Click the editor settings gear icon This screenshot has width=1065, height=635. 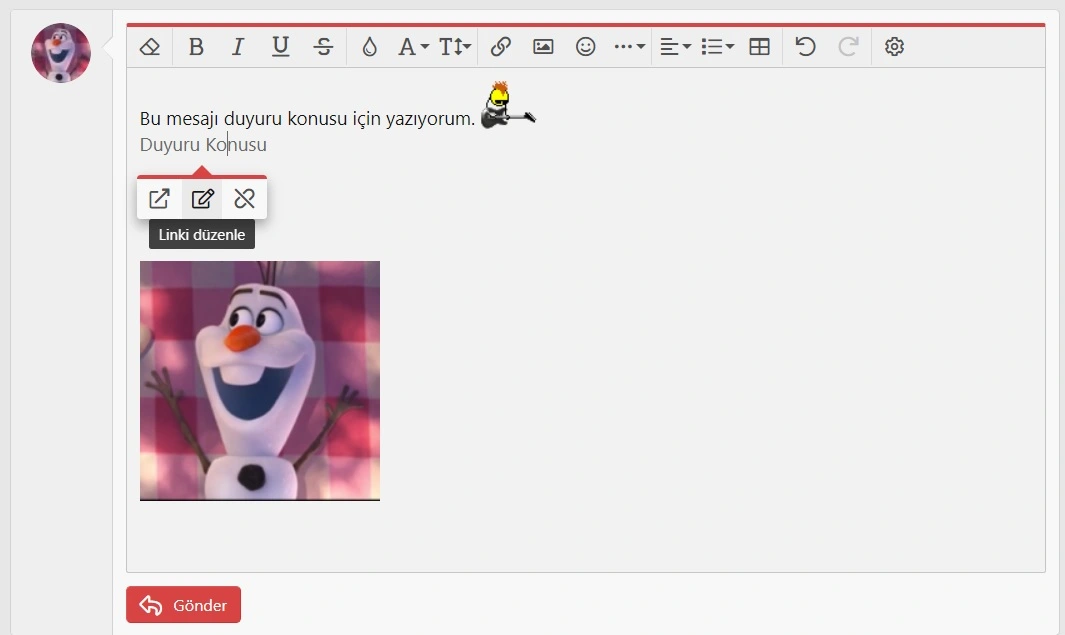click(894, 47)
